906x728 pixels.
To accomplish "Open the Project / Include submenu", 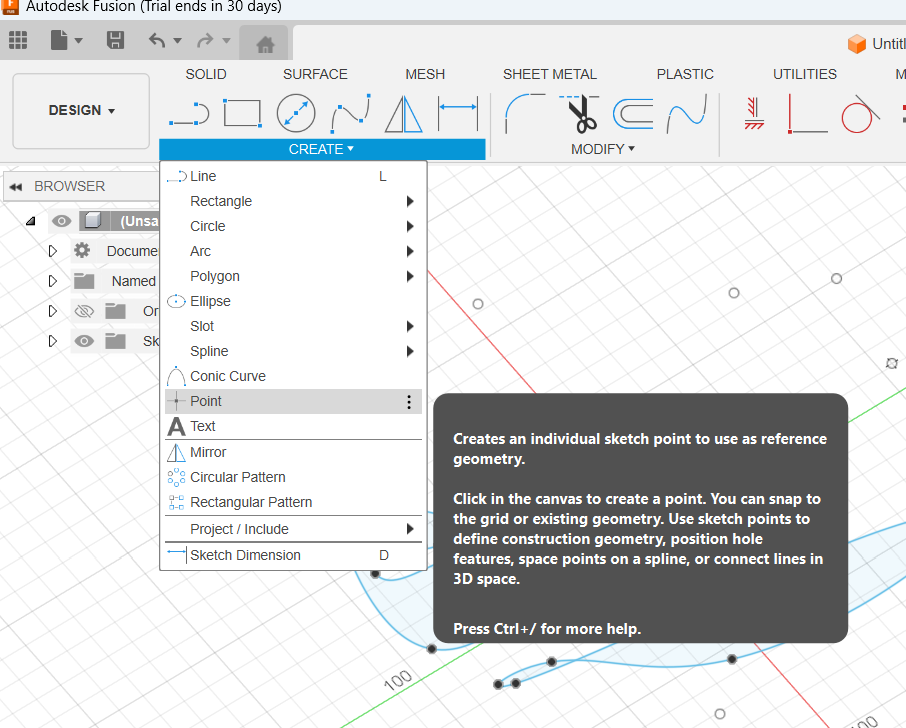I will (294, 529).
